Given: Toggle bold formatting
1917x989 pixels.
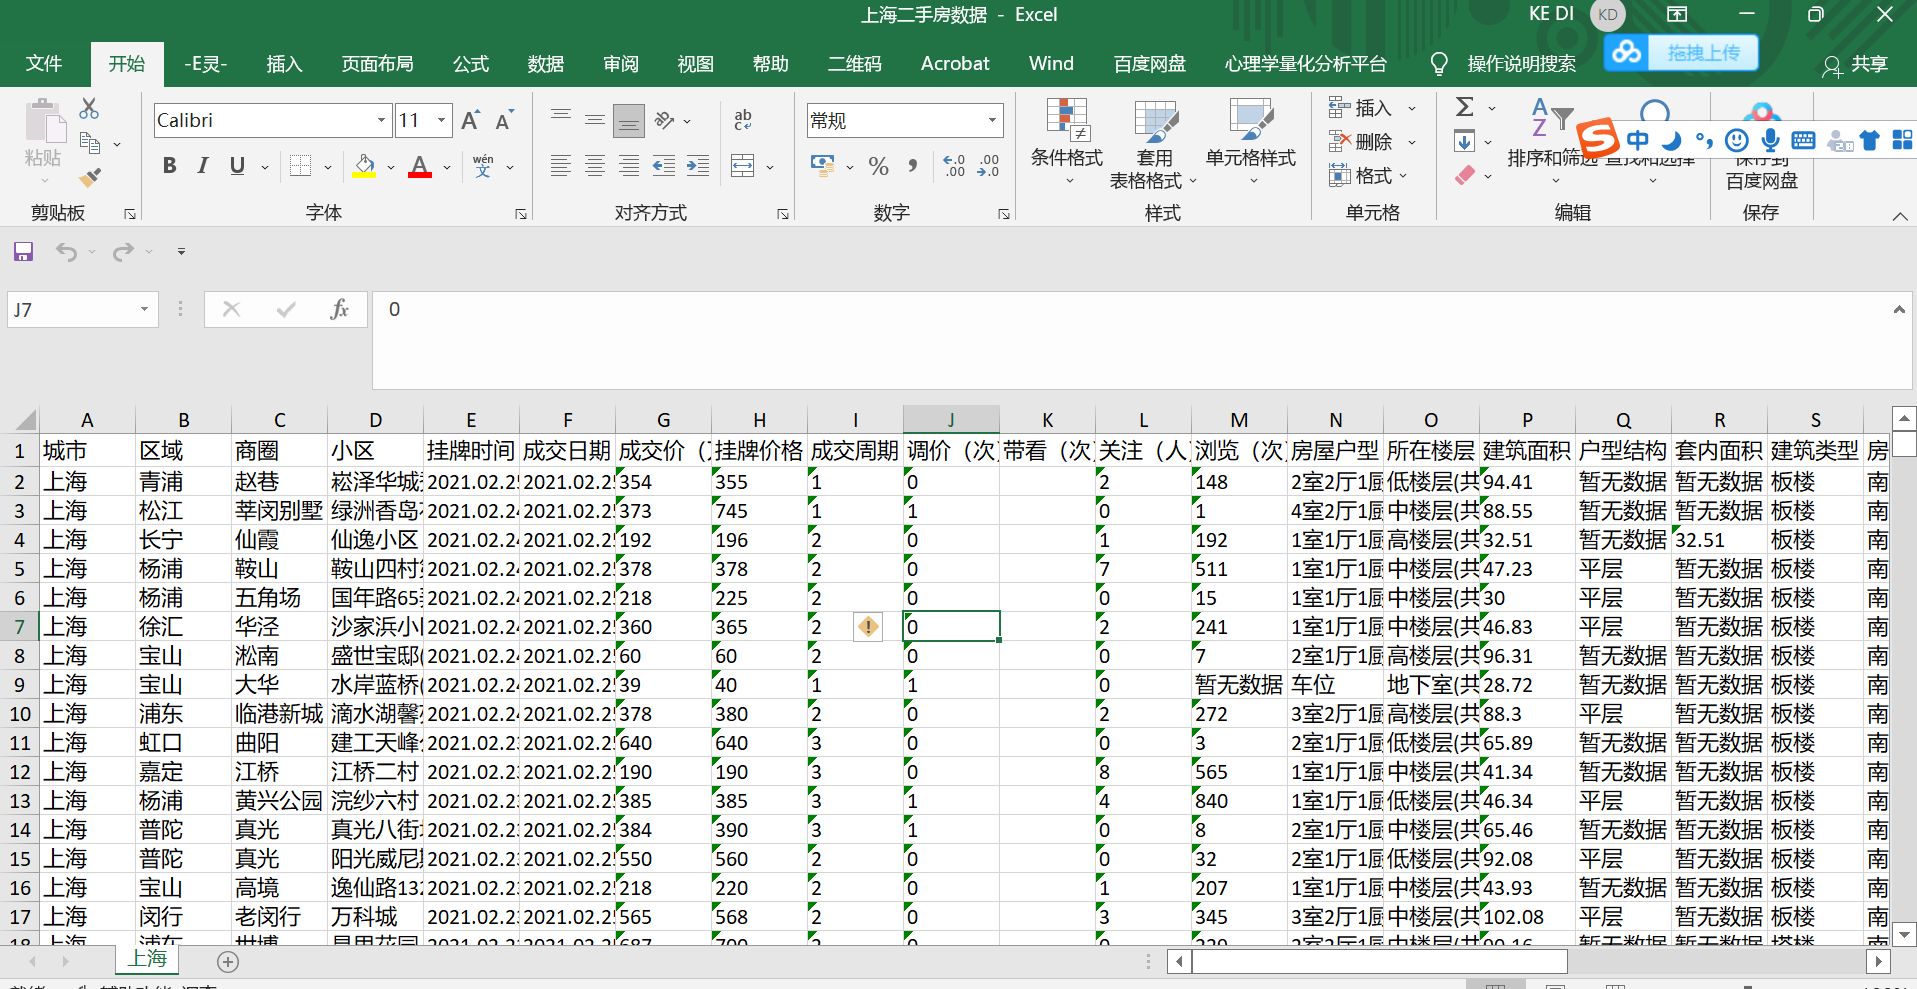Looking at the screenshot, I should coord(170,166).
